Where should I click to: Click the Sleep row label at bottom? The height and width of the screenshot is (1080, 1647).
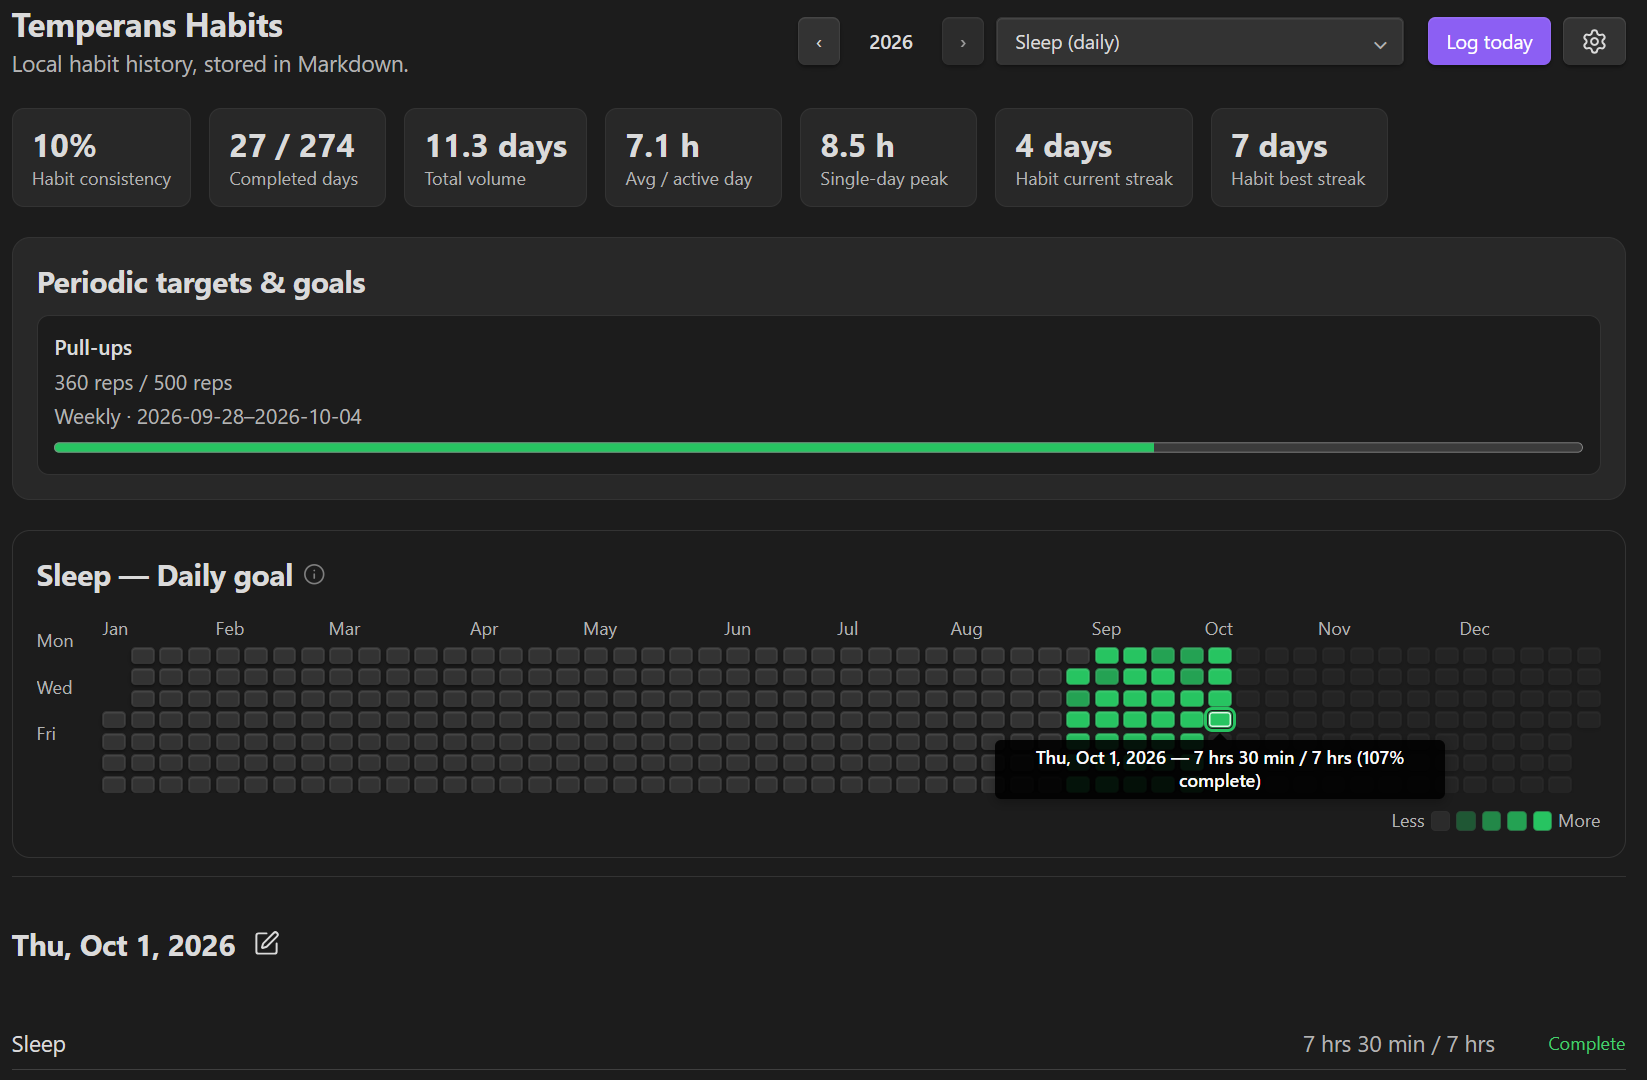click(39, 1044)
